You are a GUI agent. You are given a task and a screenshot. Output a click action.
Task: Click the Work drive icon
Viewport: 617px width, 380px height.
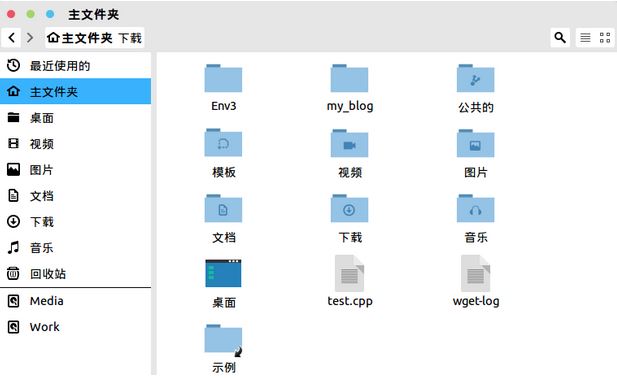pos(13,327)
